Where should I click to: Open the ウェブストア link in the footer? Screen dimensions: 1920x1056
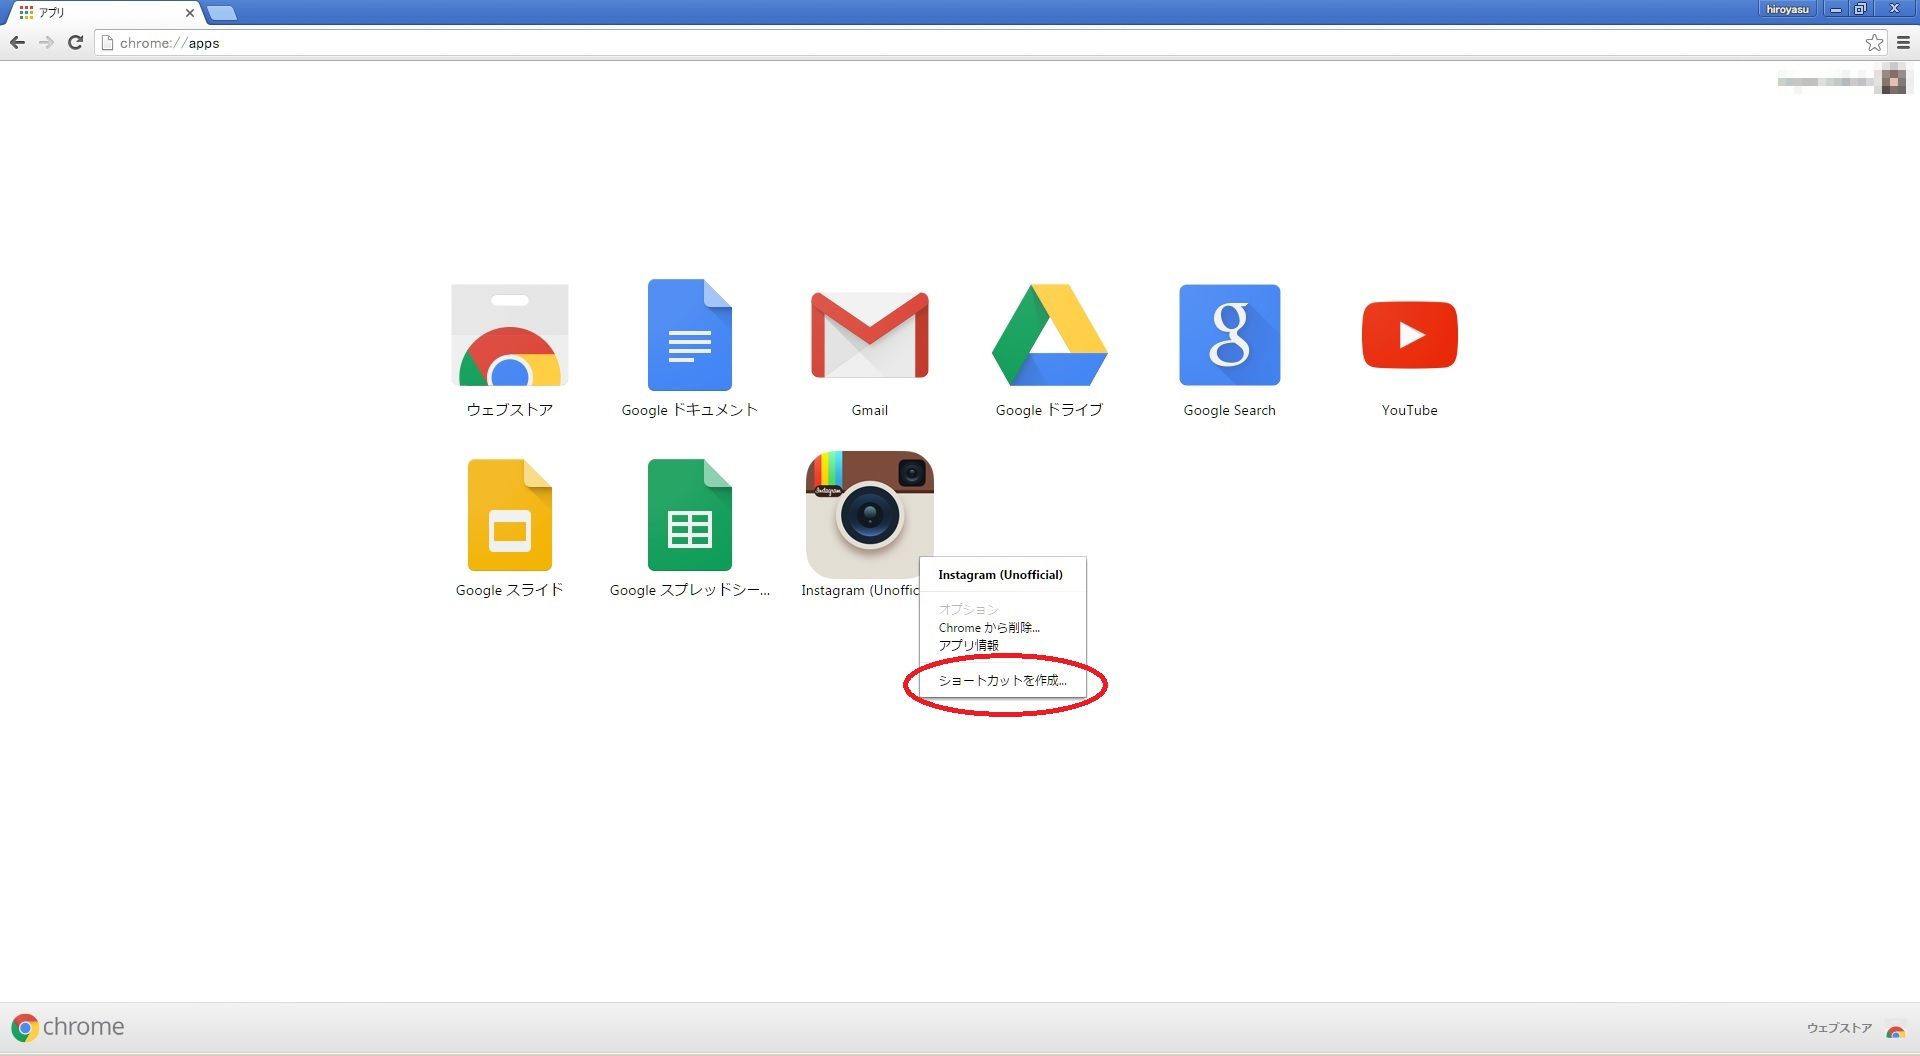[1839, 1028]
